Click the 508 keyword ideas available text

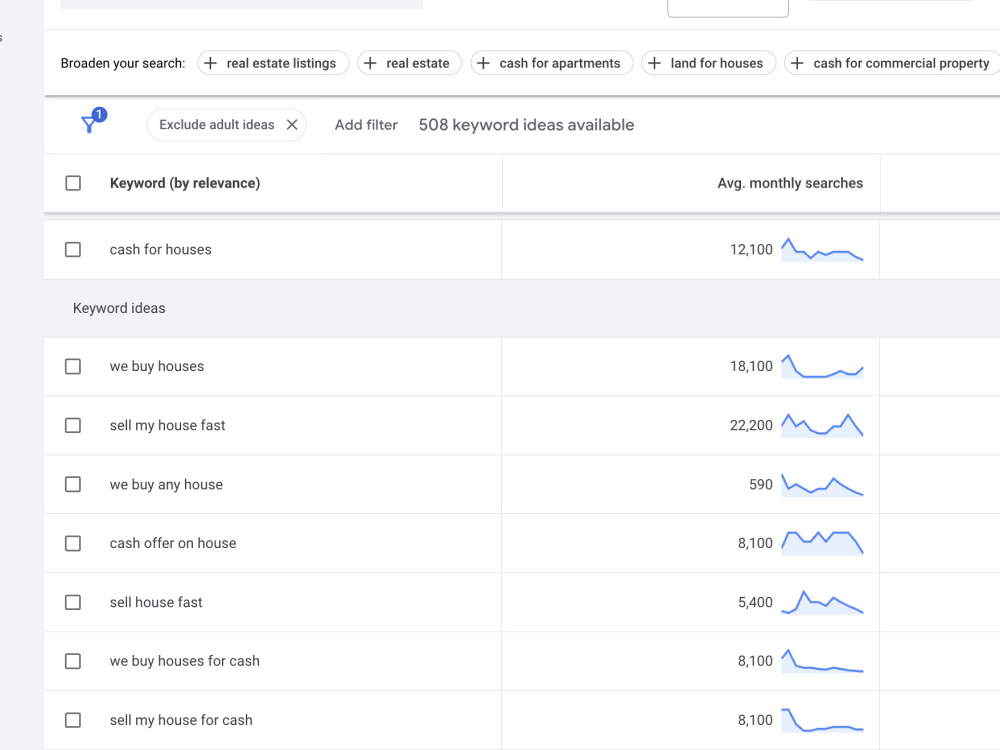coord(526,125)
